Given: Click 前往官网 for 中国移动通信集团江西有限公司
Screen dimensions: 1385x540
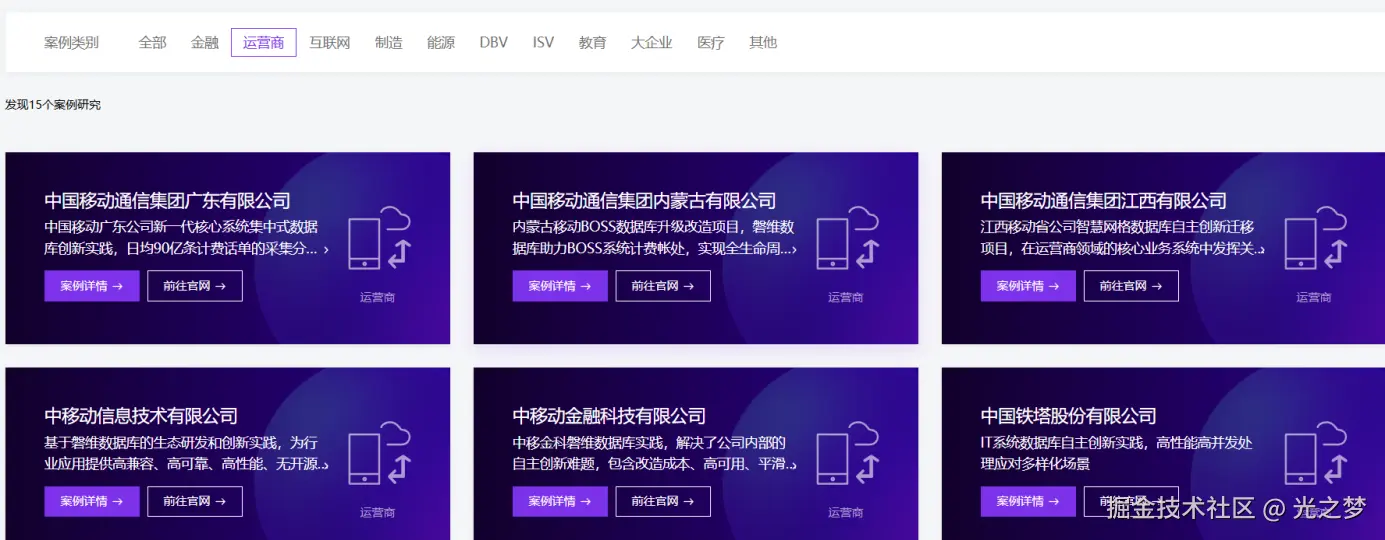Looking at the screenshot, I should coord(1131,286).
